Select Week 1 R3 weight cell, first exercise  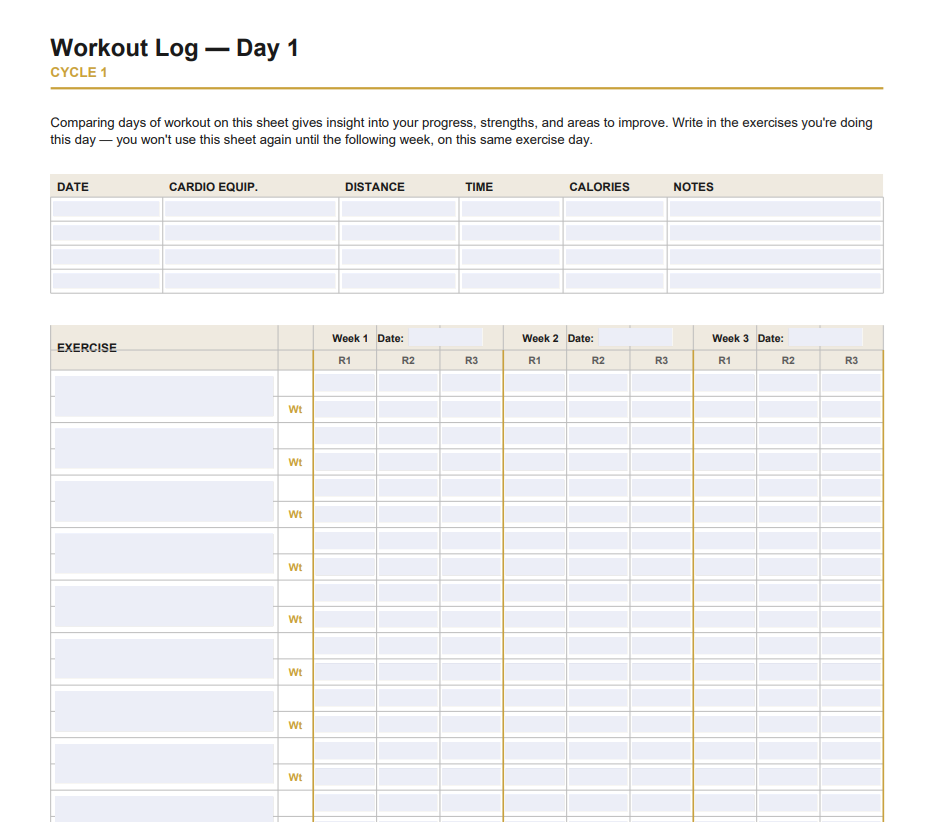pyautogui.click(x=471, y=409)
